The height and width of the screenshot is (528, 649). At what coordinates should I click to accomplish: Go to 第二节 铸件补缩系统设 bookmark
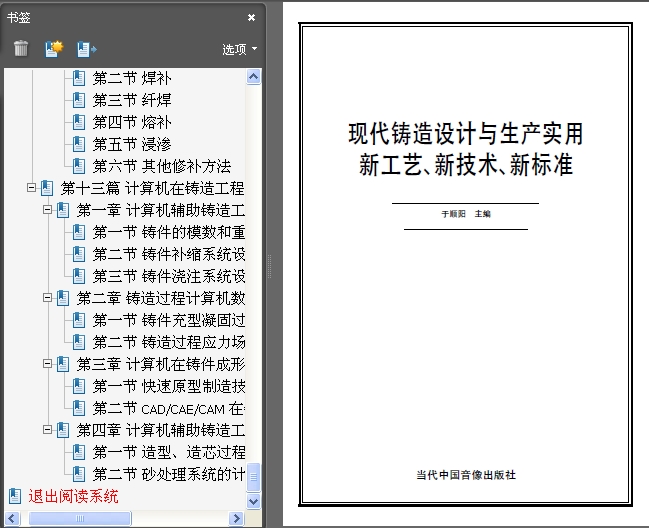tap(168, 254)
